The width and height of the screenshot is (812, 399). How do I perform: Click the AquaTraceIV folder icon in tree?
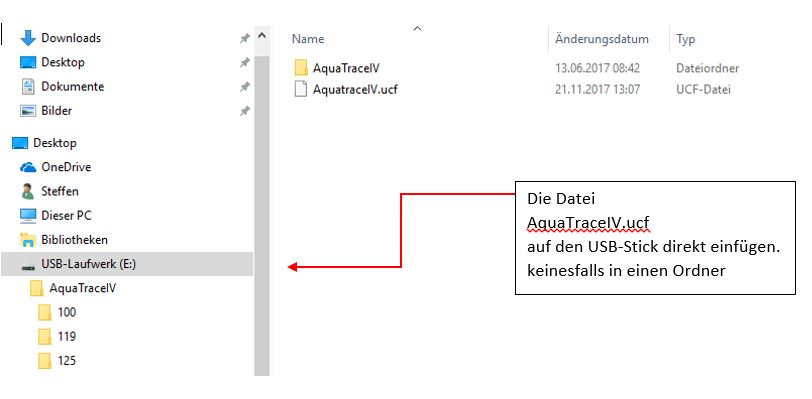pos(36,288)
